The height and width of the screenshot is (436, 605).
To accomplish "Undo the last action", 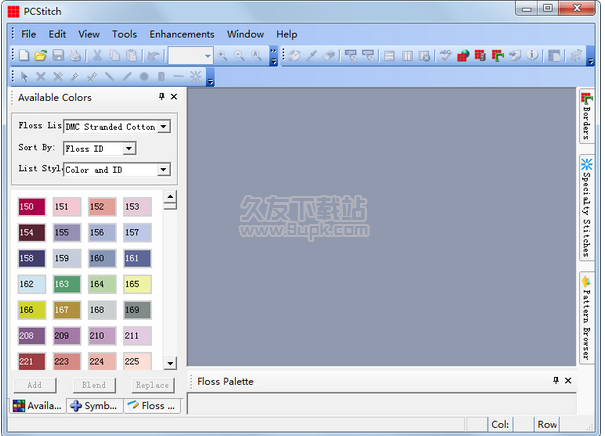I will (x=153, y=56).
